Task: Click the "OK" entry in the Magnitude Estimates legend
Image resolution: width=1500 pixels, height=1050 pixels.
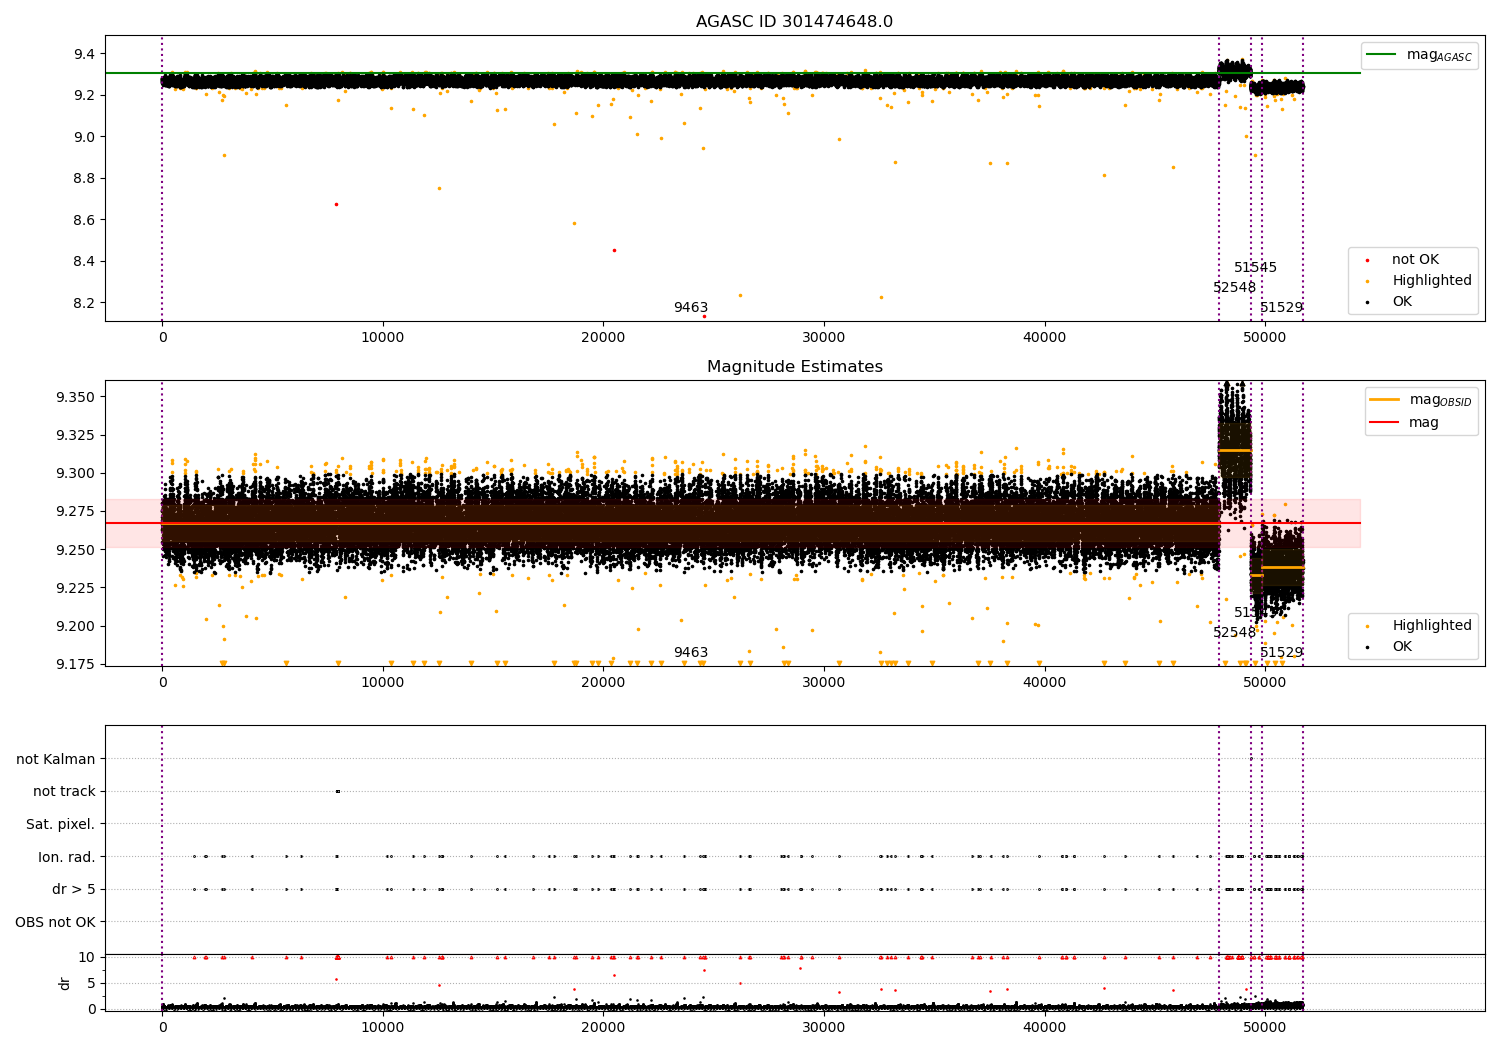Action: [1402, 647]
